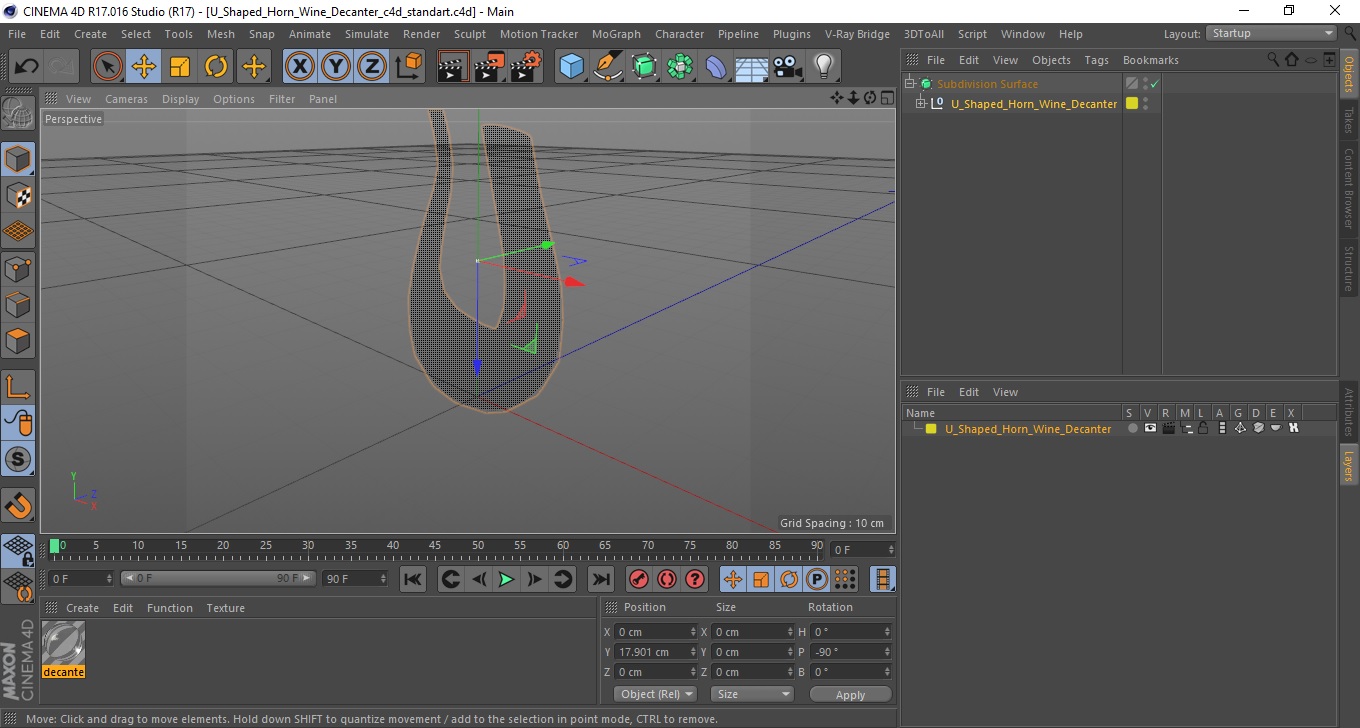Viewport: 1360px width, 728px height.
Task: Toggle Z axis lock
Action: pyautogui.click(x=372, y=67)
